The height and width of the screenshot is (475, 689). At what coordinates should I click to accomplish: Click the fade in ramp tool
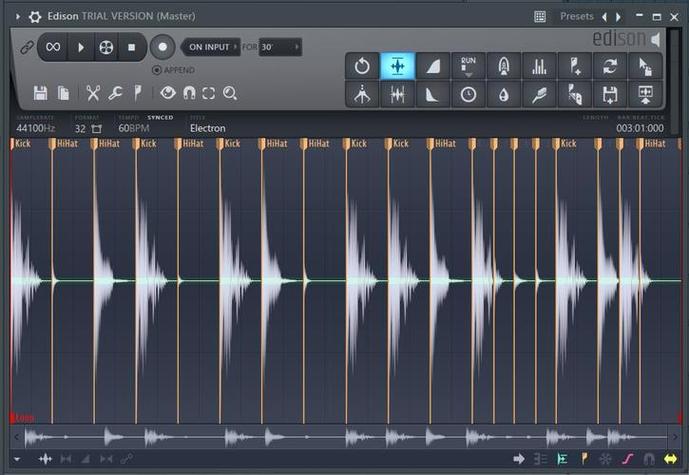[433, 66]
